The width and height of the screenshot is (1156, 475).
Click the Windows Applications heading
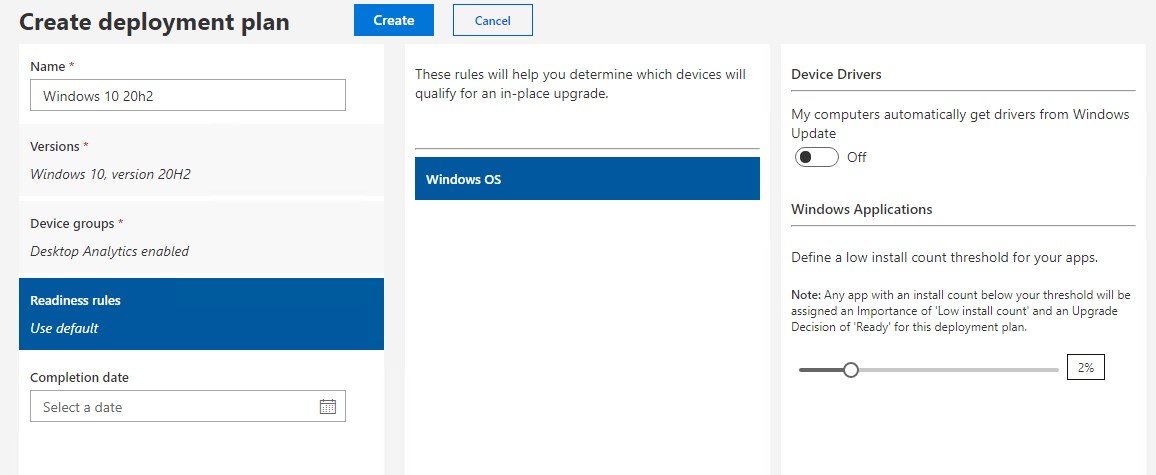tap(862, 209)
